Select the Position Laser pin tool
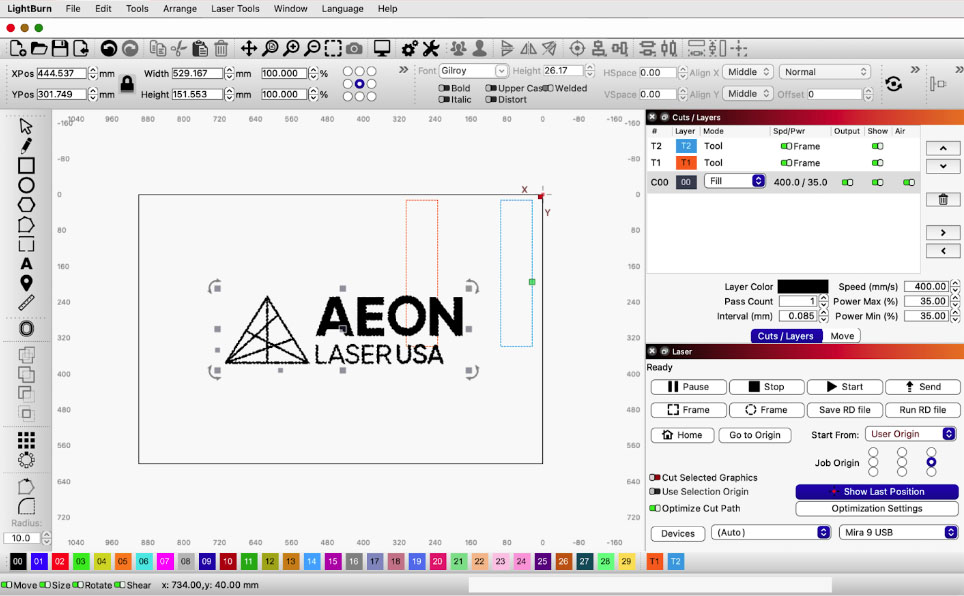 coord(26,283)
